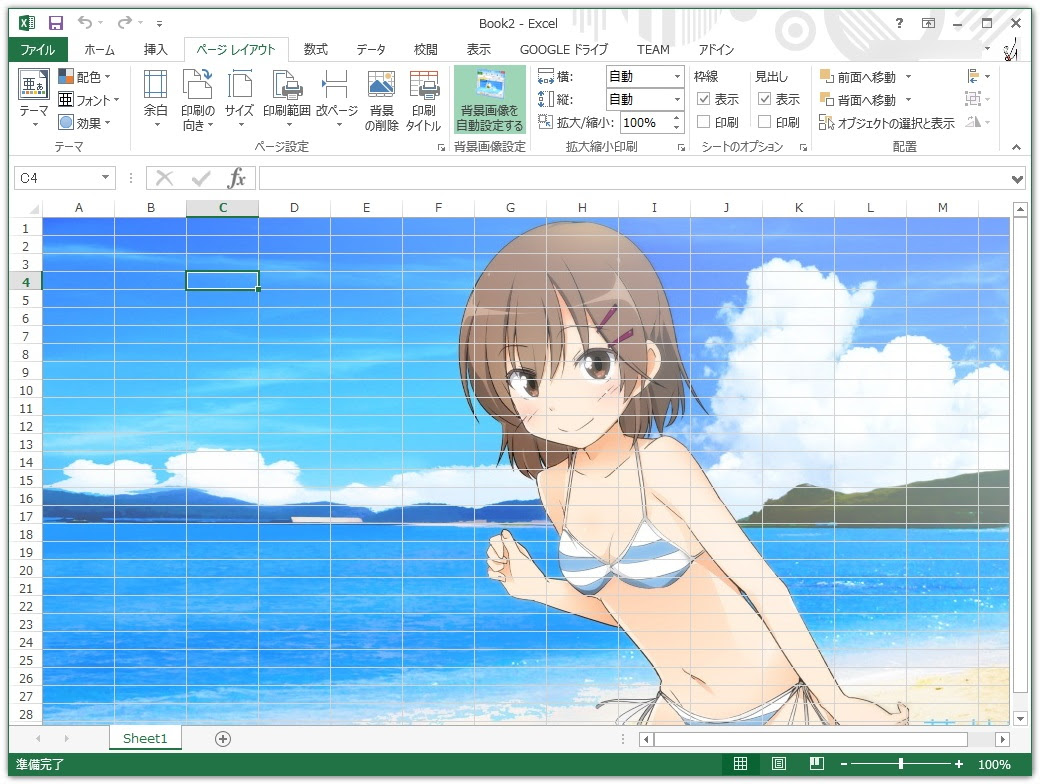Open 印刷範囲 (Print Area) menu
Viewport: 1040px width, 784px height.
[287, 98]
